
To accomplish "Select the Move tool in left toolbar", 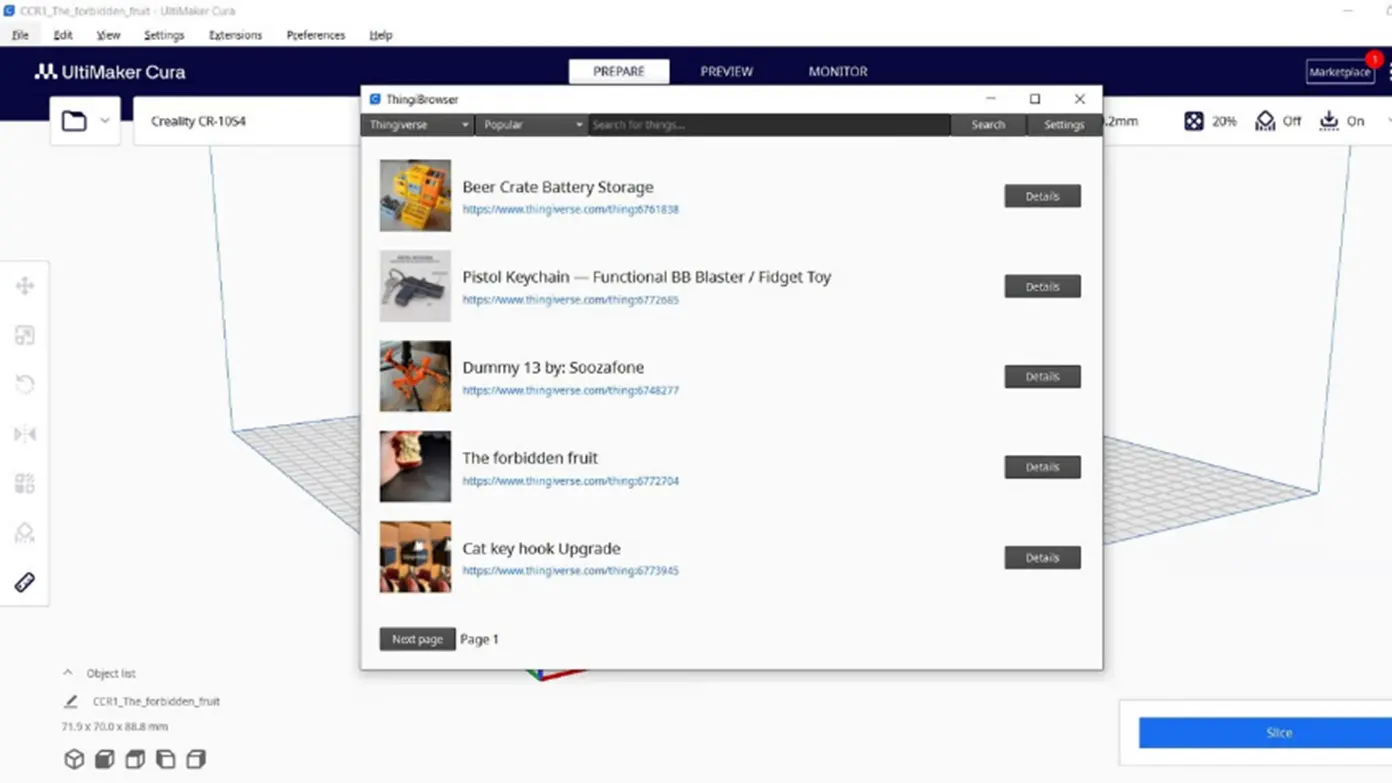I will click(x=25, y=286).
